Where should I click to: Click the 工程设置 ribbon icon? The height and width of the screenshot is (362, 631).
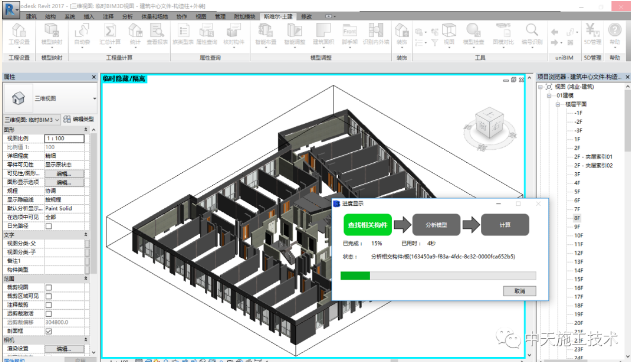pyautogui.click(x=19, y=31)
